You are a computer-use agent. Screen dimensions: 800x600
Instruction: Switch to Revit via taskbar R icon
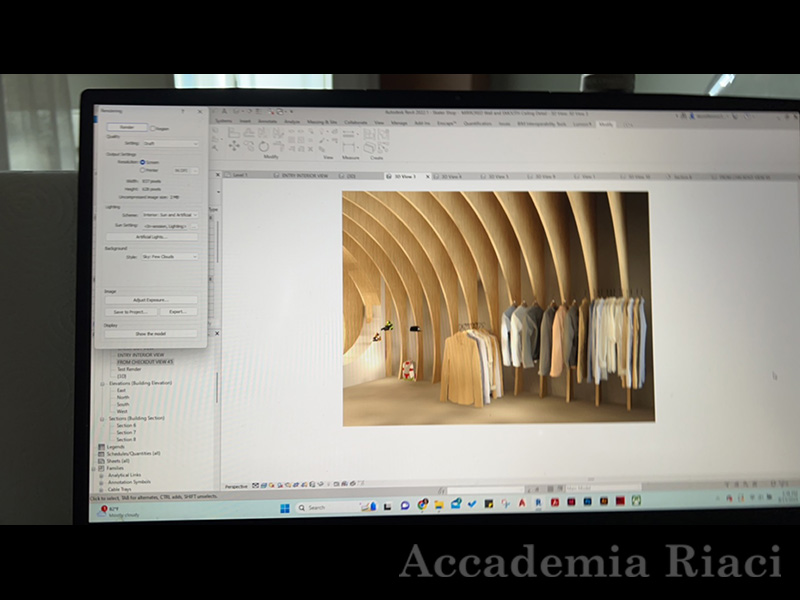pos(538,503)
